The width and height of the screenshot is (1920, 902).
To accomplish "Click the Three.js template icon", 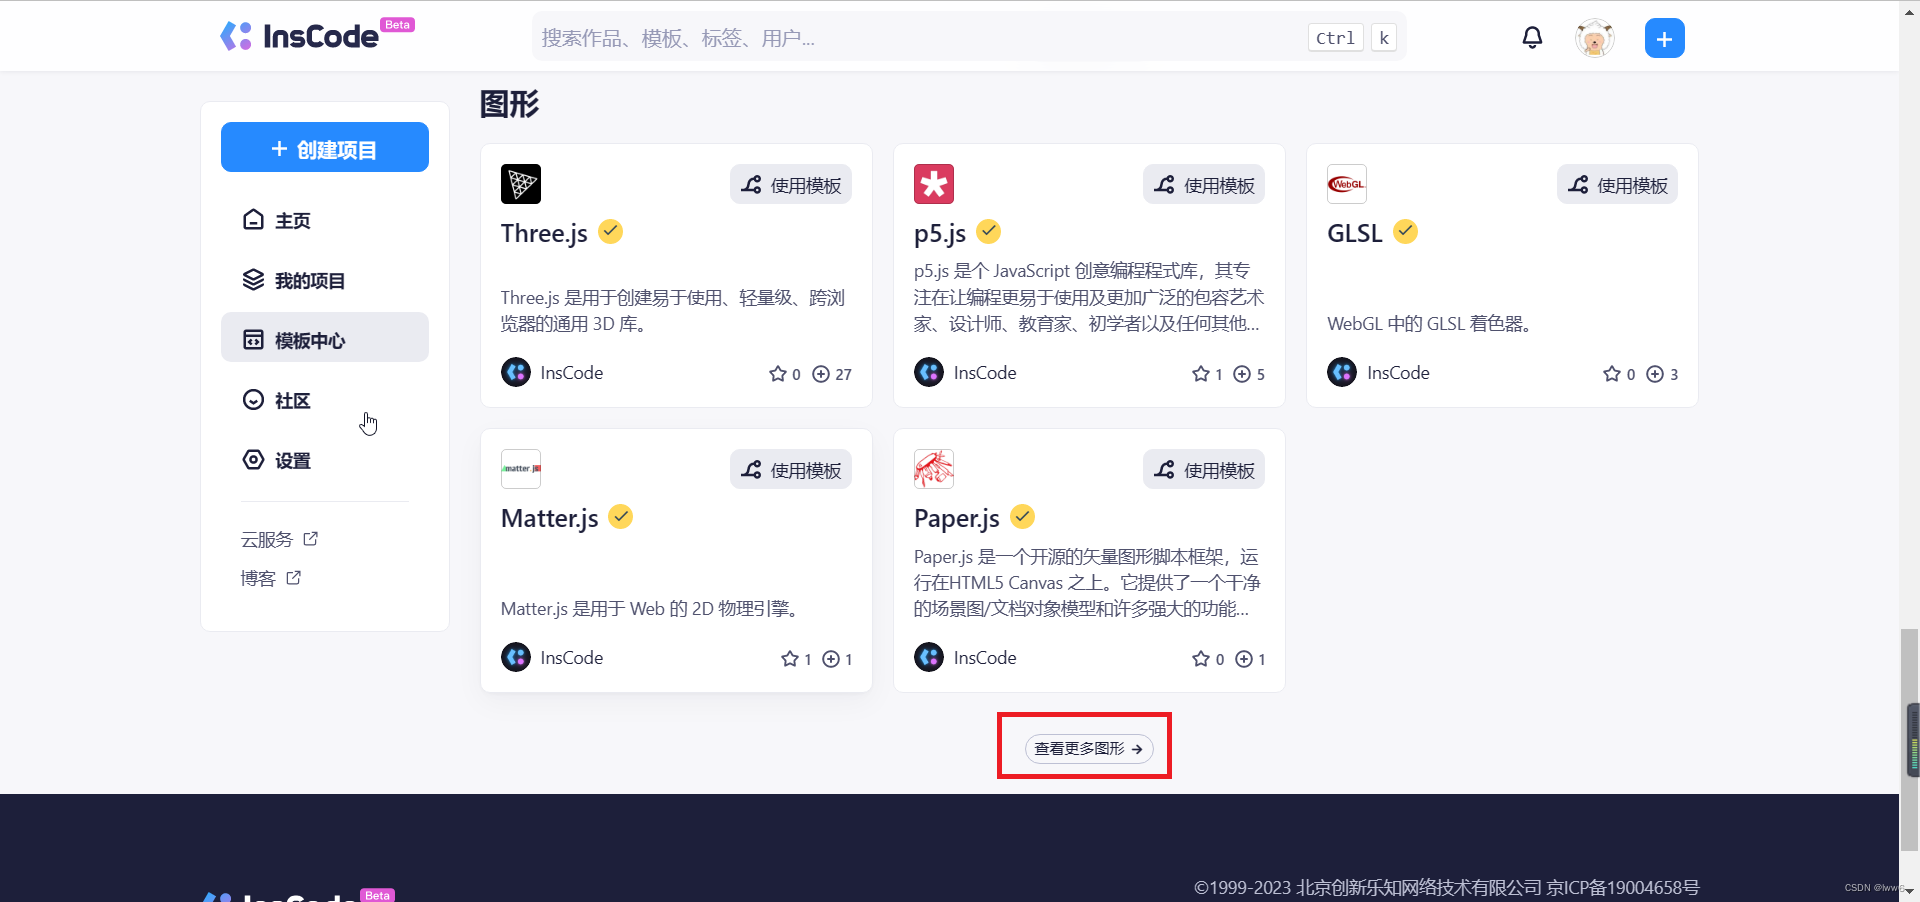I will pyautogui.click(x=521, y=184).
